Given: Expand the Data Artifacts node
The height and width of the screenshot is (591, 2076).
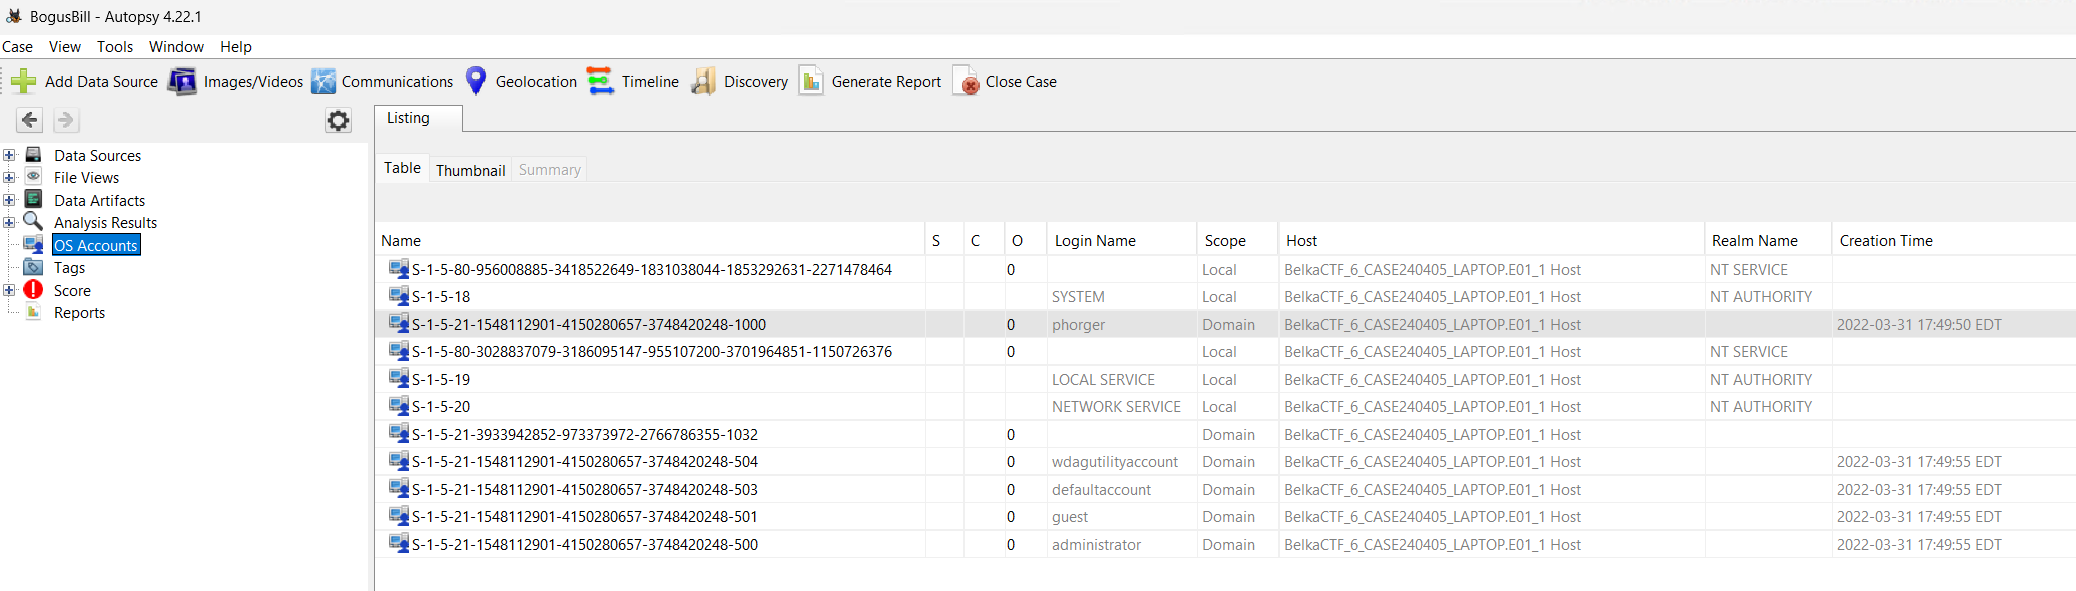Looking at the screenshot, I should click(9, 200).
